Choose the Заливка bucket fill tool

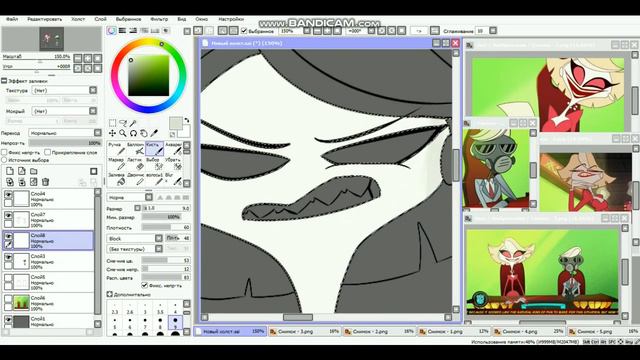point(116,179)
